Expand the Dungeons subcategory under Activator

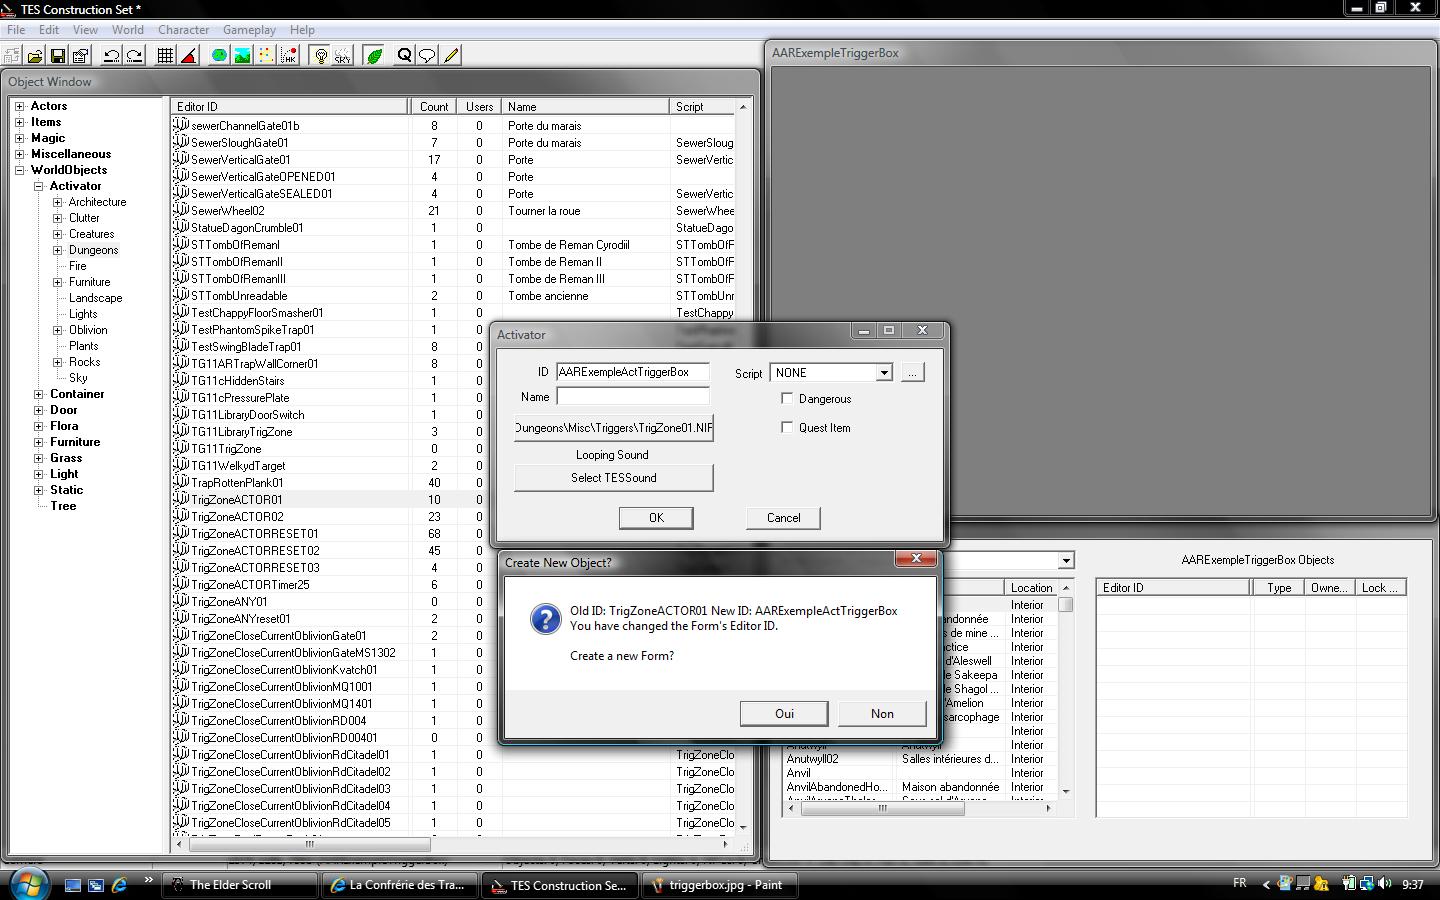57,250
